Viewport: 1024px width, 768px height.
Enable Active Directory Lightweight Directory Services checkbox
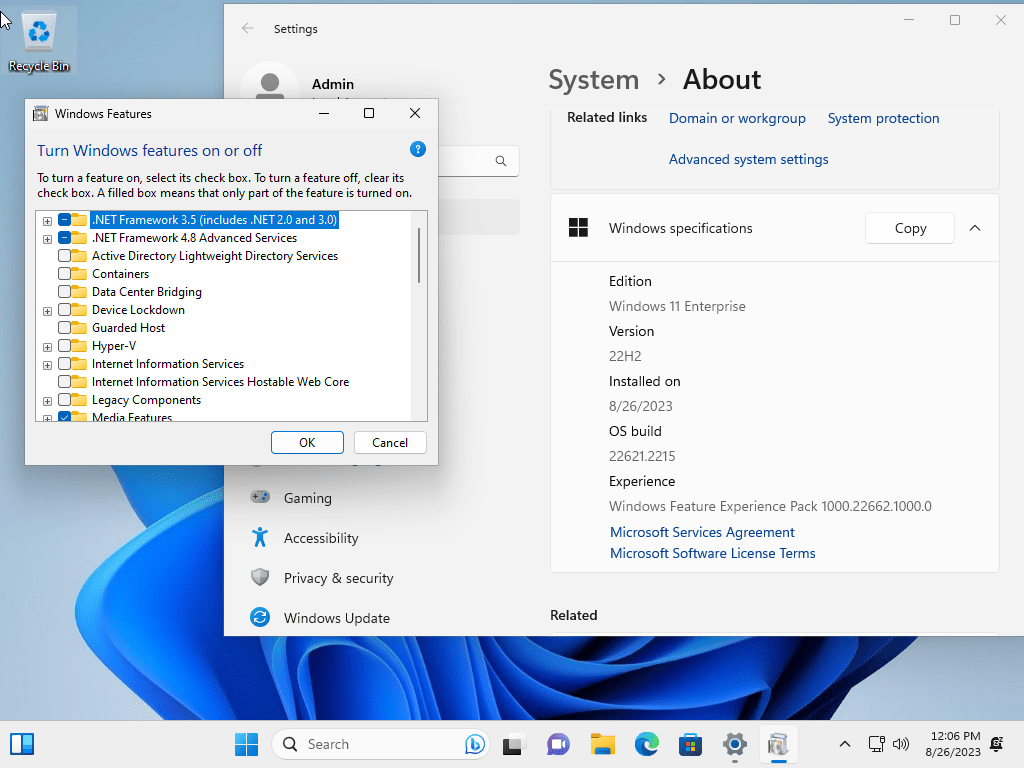tap(64, 255)
